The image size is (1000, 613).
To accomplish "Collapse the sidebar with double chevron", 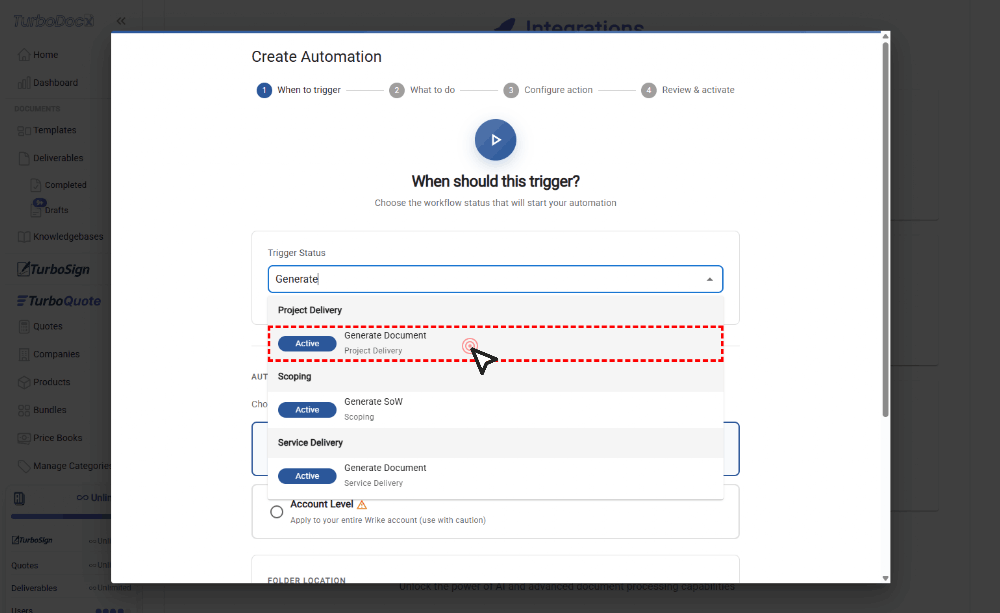I will point(121,21).
